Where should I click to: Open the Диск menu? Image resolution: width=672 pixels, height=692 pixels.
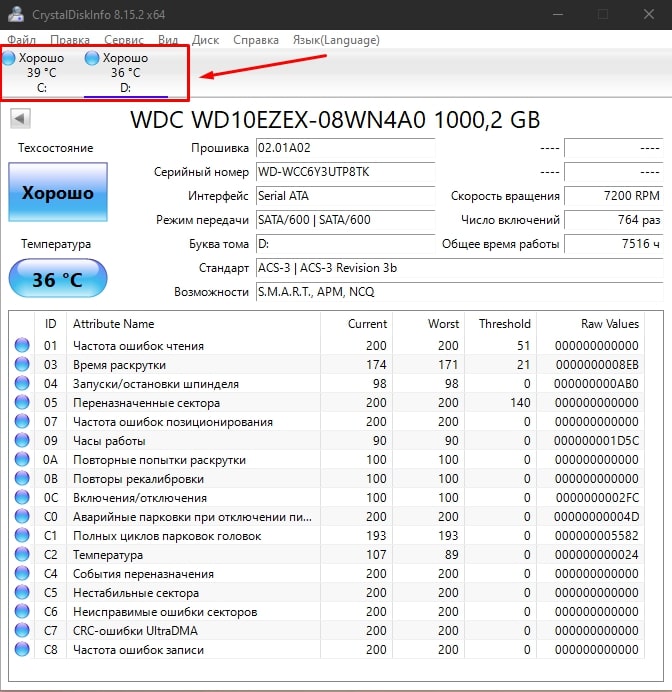coord(205,40)
